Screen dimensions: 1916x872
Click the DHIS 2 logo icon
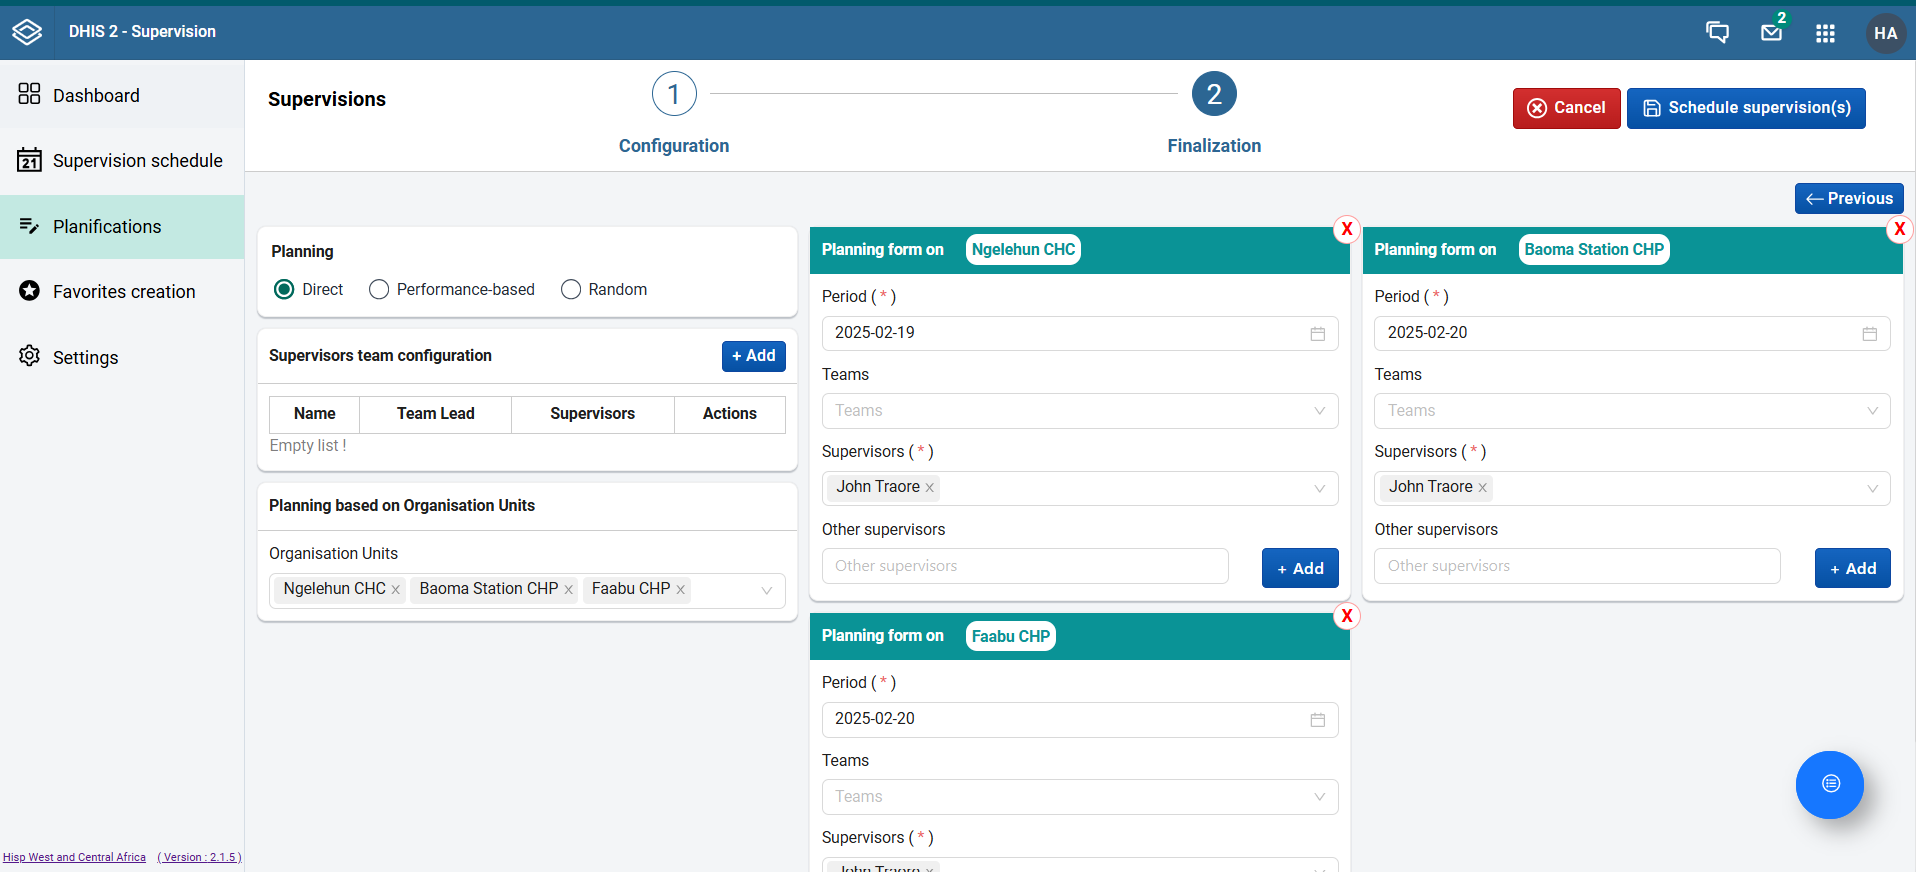pyautogui.click(x=27, y=32)
